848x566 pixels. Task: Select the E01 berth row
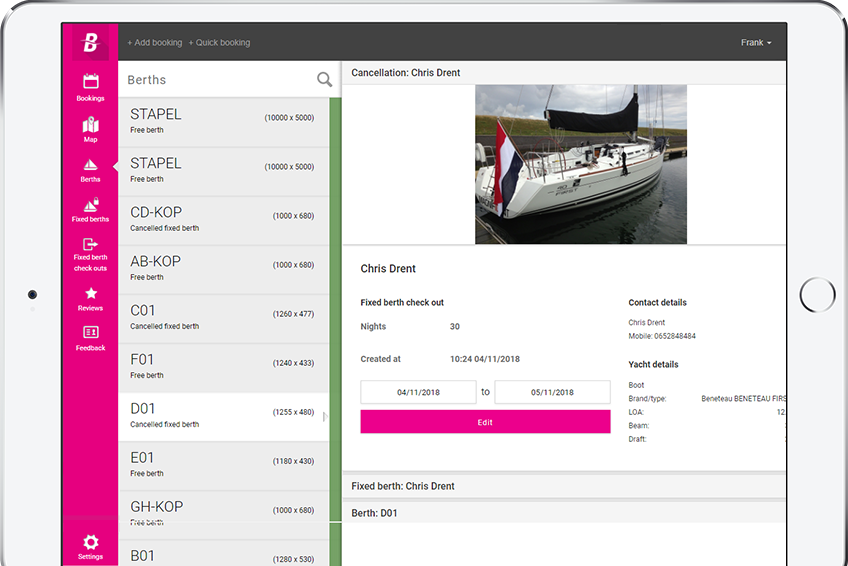pos(223,465)
